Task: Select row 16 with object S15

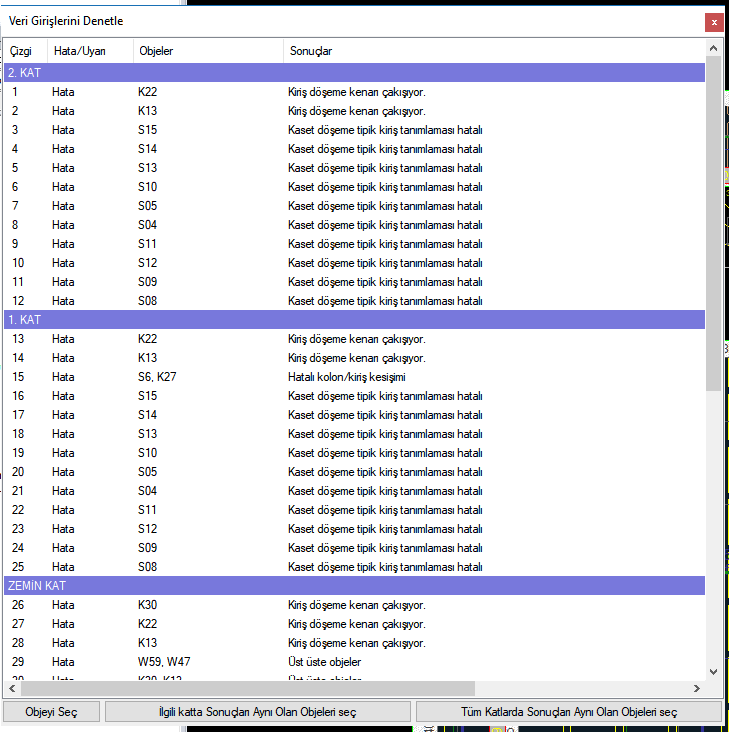Action: pyautogui.click(x=354, y=396)
